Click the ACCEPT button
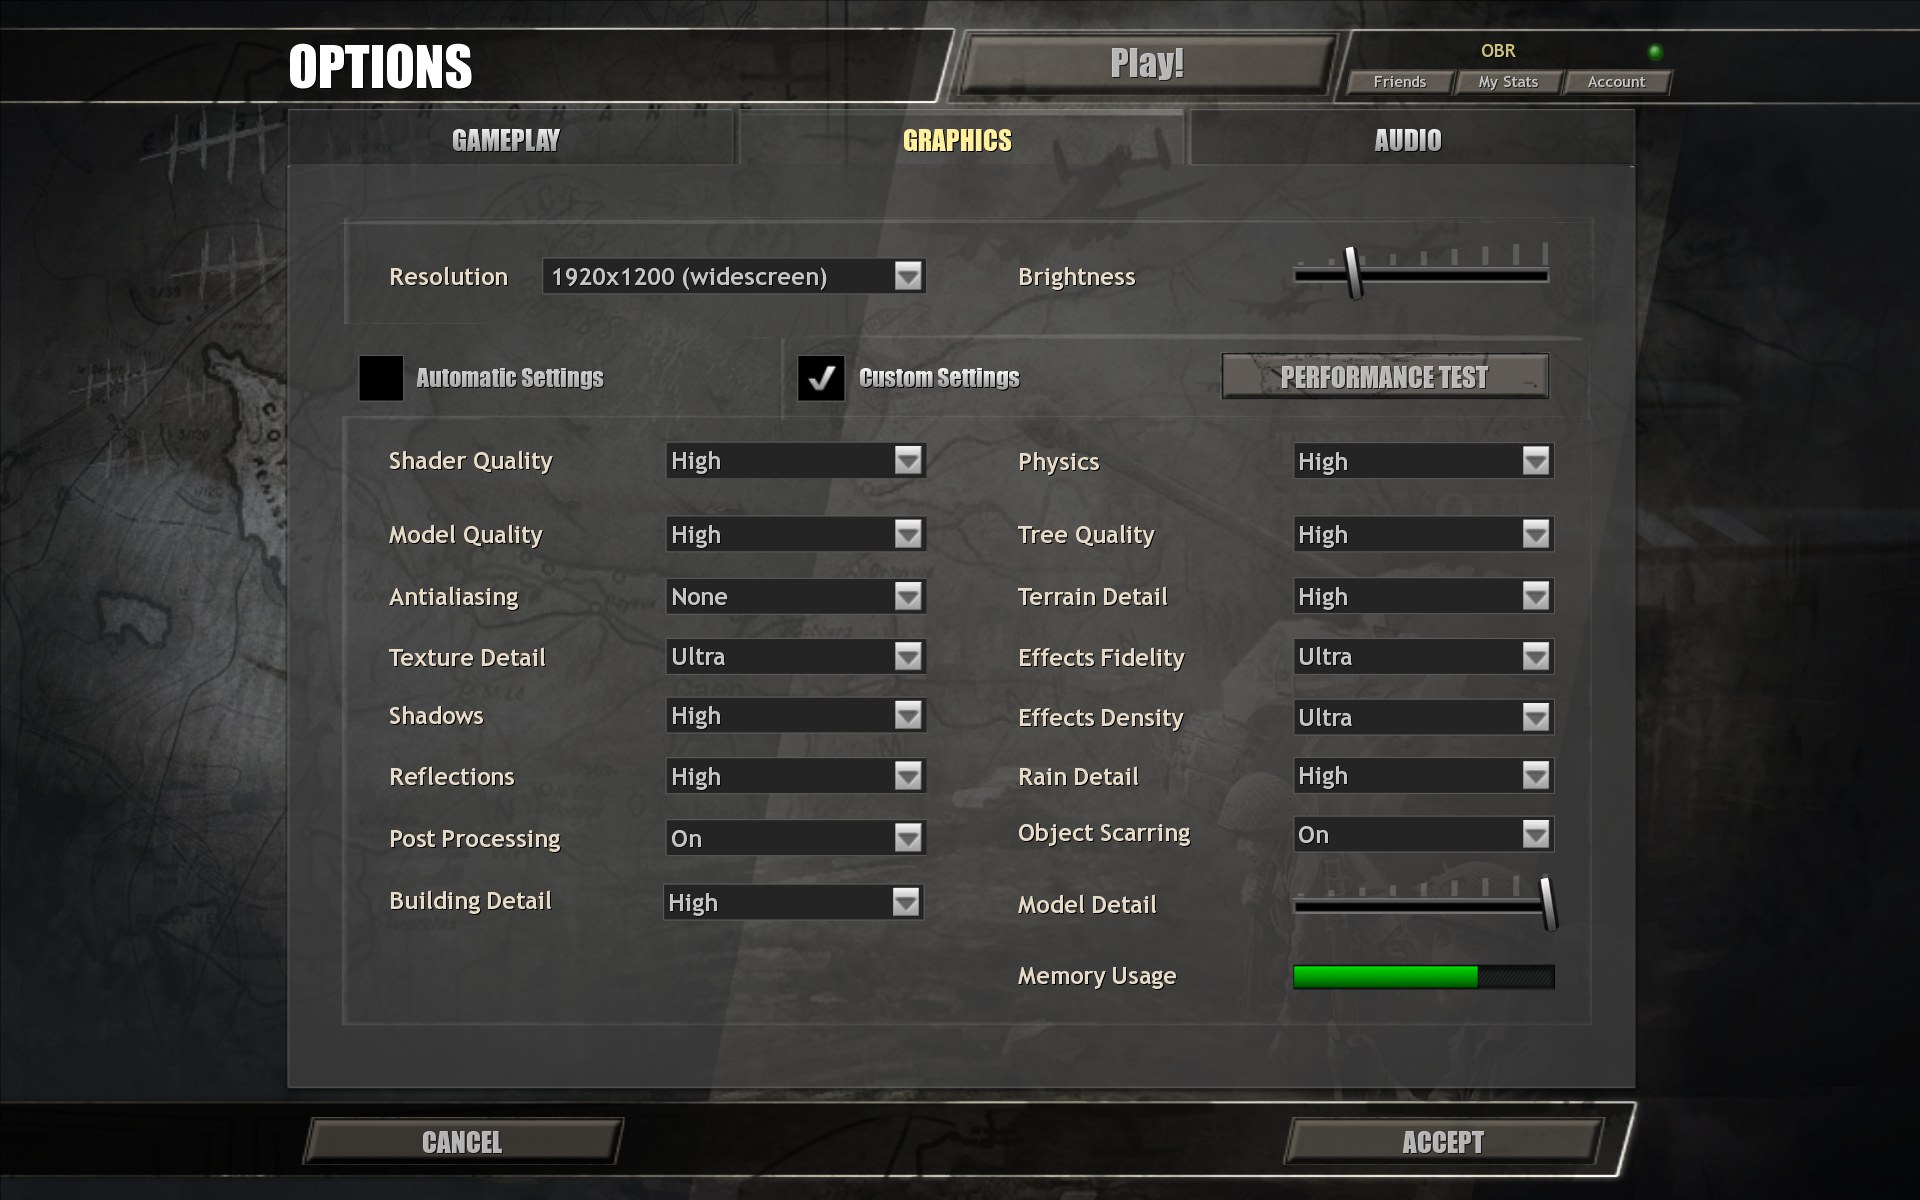This screenshot has height=1200, width=1920. (1442, 1142)
